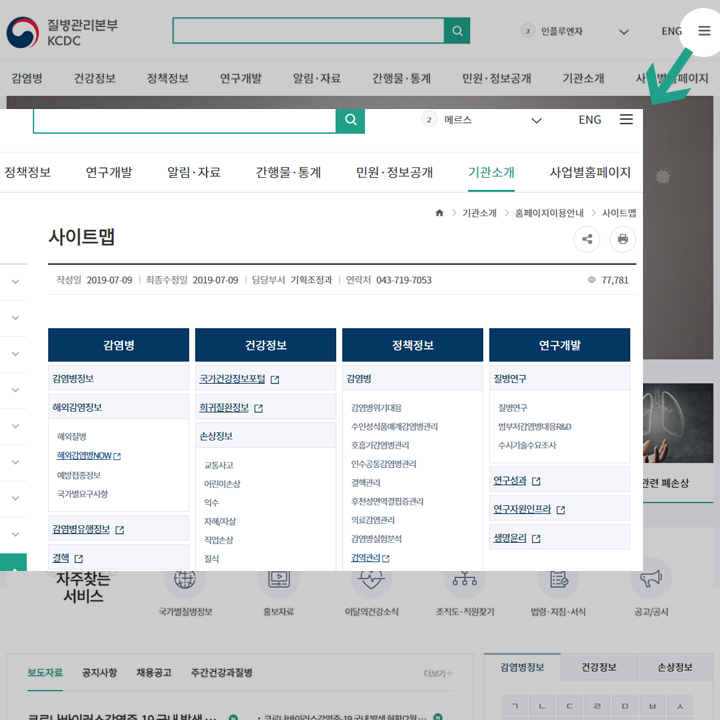Click the ㅂ consonant index button
720x720 pixels.
point(652,706)
